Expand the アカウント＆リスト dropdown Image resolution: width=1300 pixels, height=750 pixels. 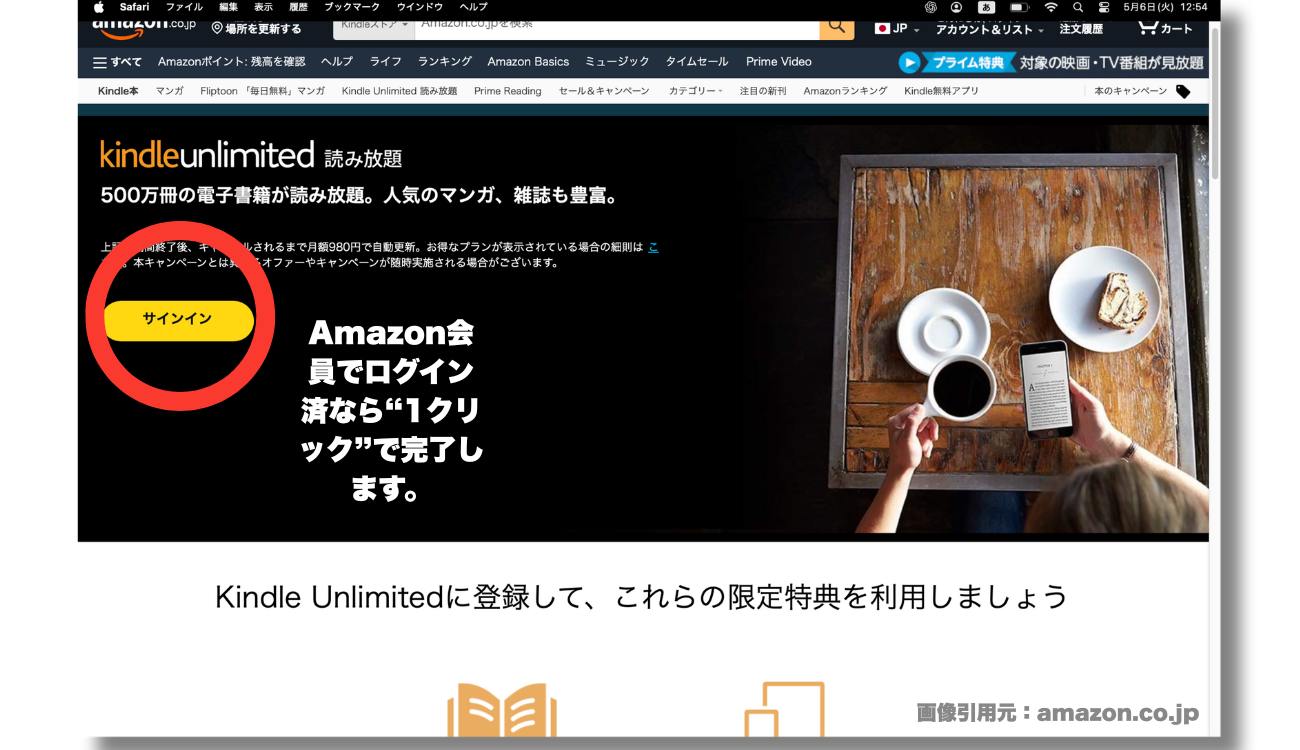click(x=990, y=28)
